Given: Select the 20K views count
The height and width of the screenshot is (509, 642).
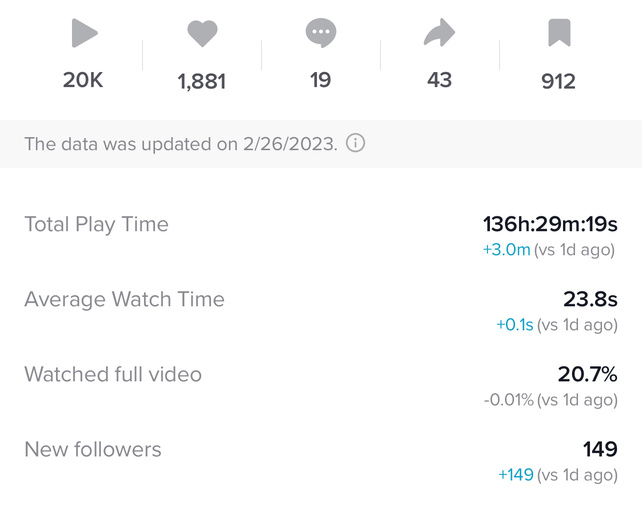Looking at the screenshot, I should tap(83, 80).
